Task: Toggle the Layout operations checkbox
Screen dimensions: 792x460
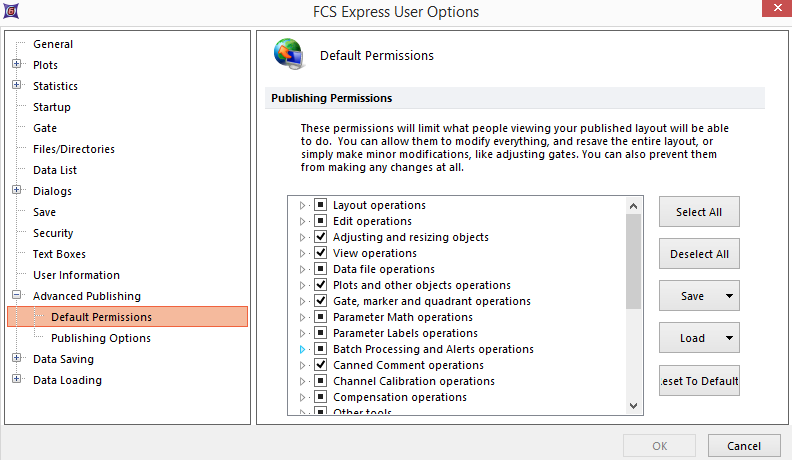Action: point(321,205)
